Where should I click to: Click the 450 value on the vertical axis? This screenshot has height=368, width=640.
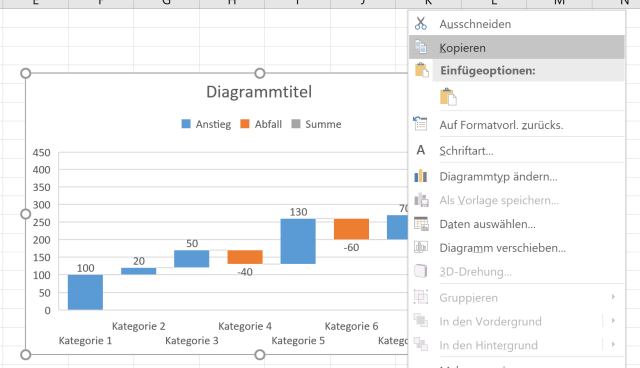tap(42, 153)
